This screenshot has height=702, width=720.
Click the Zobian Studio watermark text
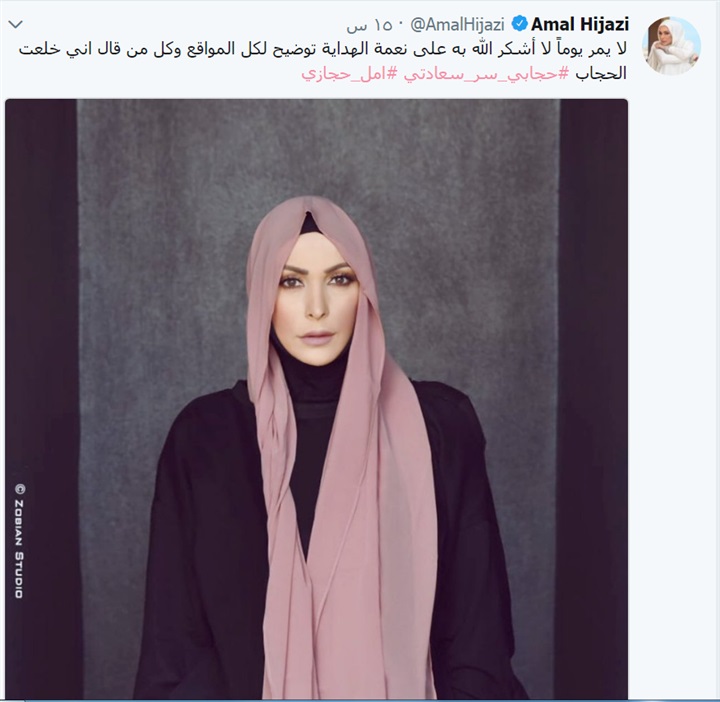pos(19,549)
